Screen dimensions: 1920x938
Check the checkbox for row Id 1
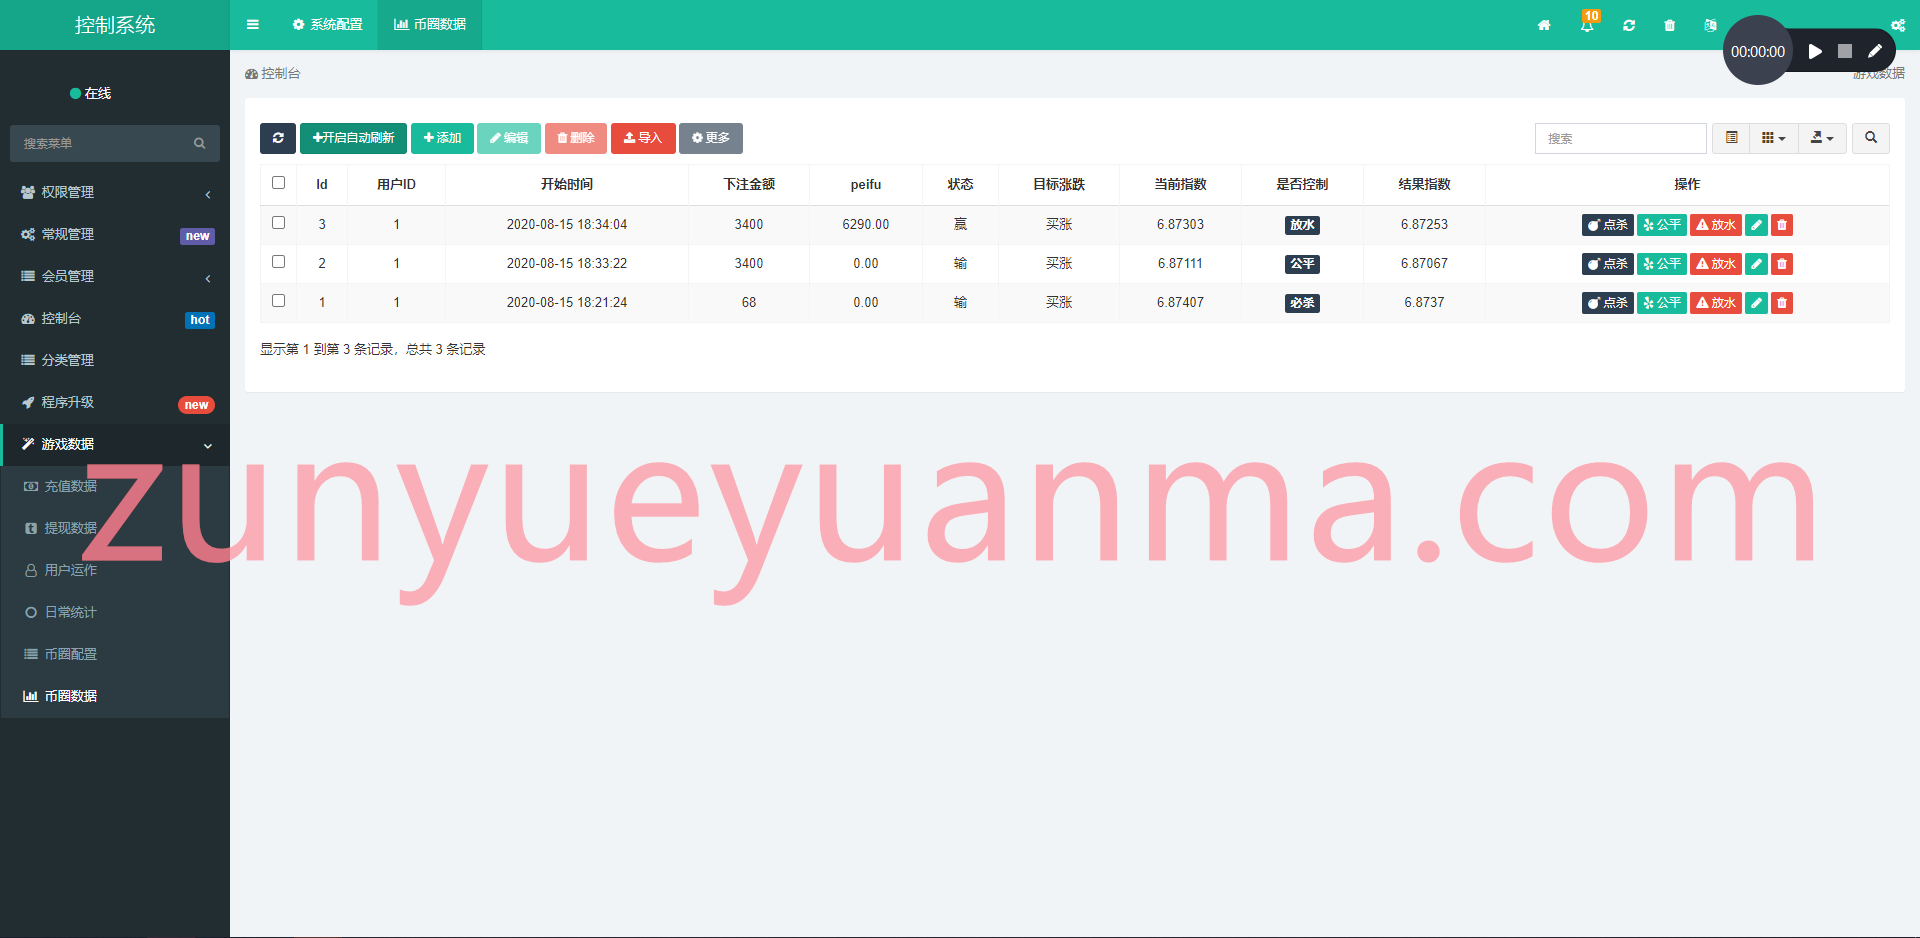279,301
